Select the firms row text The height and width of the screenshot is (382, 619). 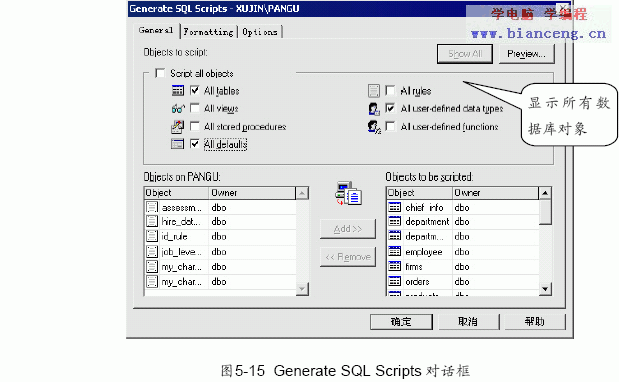click(x=414, y=267)
